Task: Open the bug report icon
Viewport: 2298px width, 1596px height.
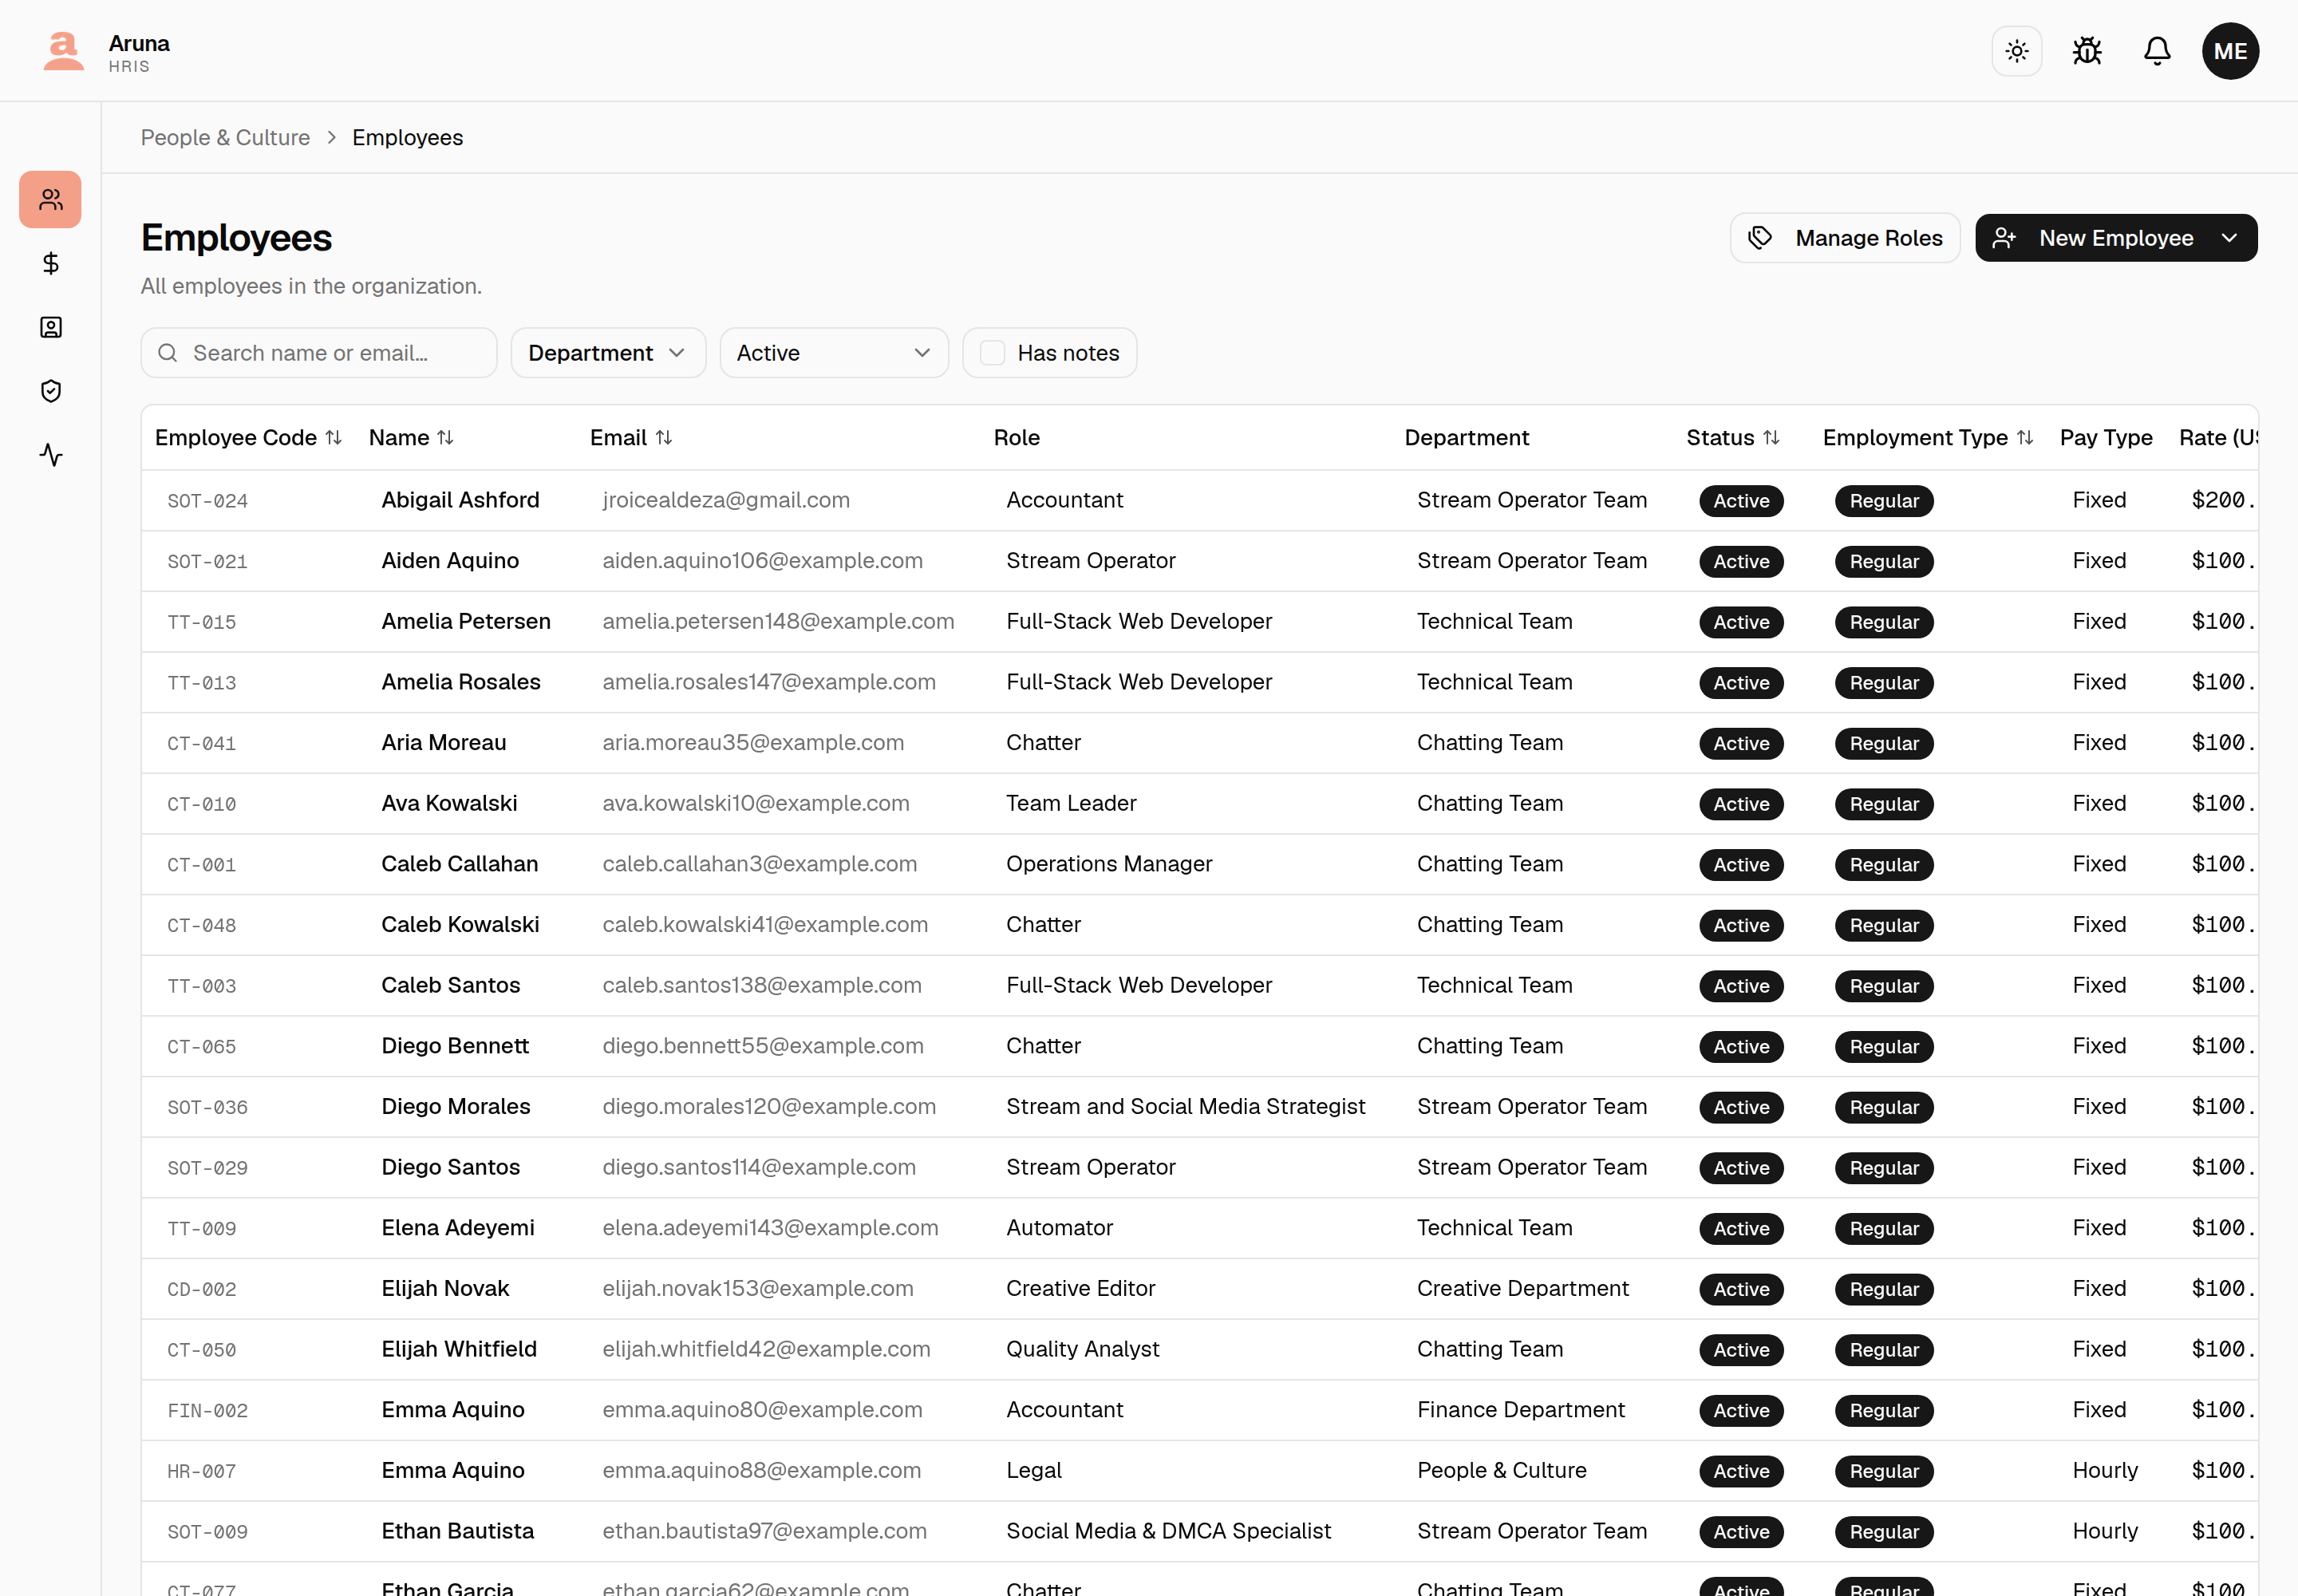Action: 2087,51
